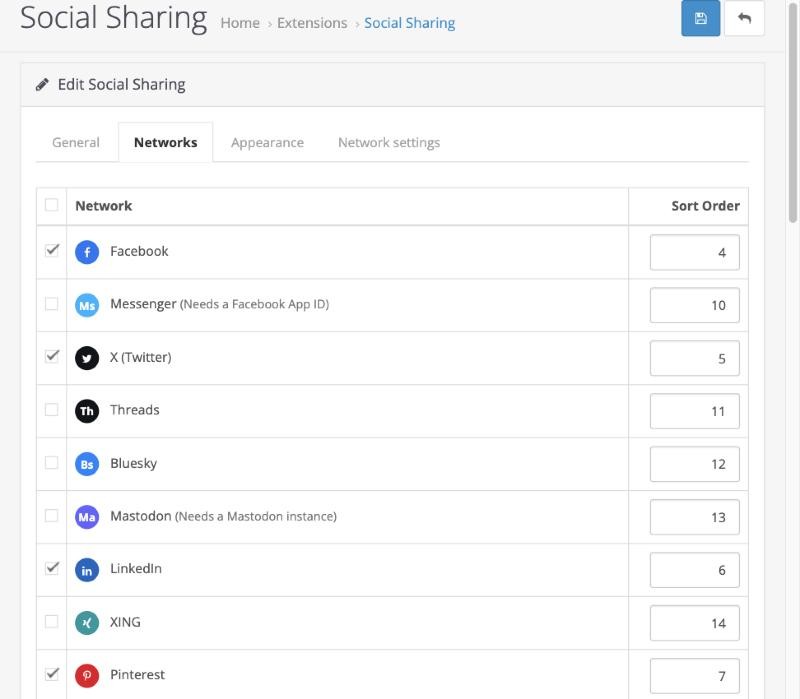Image resolution: width=800 pixels, height=699 pixels.
Task: Click the LinkedIn in icon
Action: pos(87,570)
